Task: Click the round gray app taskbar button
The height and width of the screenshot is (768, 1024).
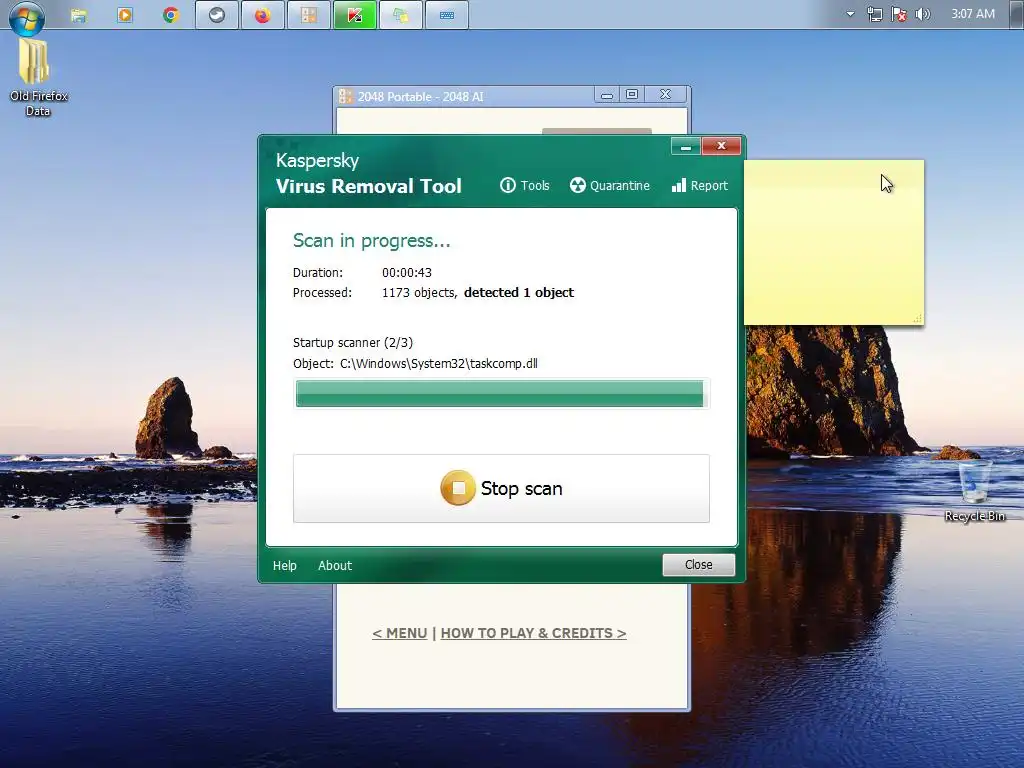Action: click(x=217, y=15)
